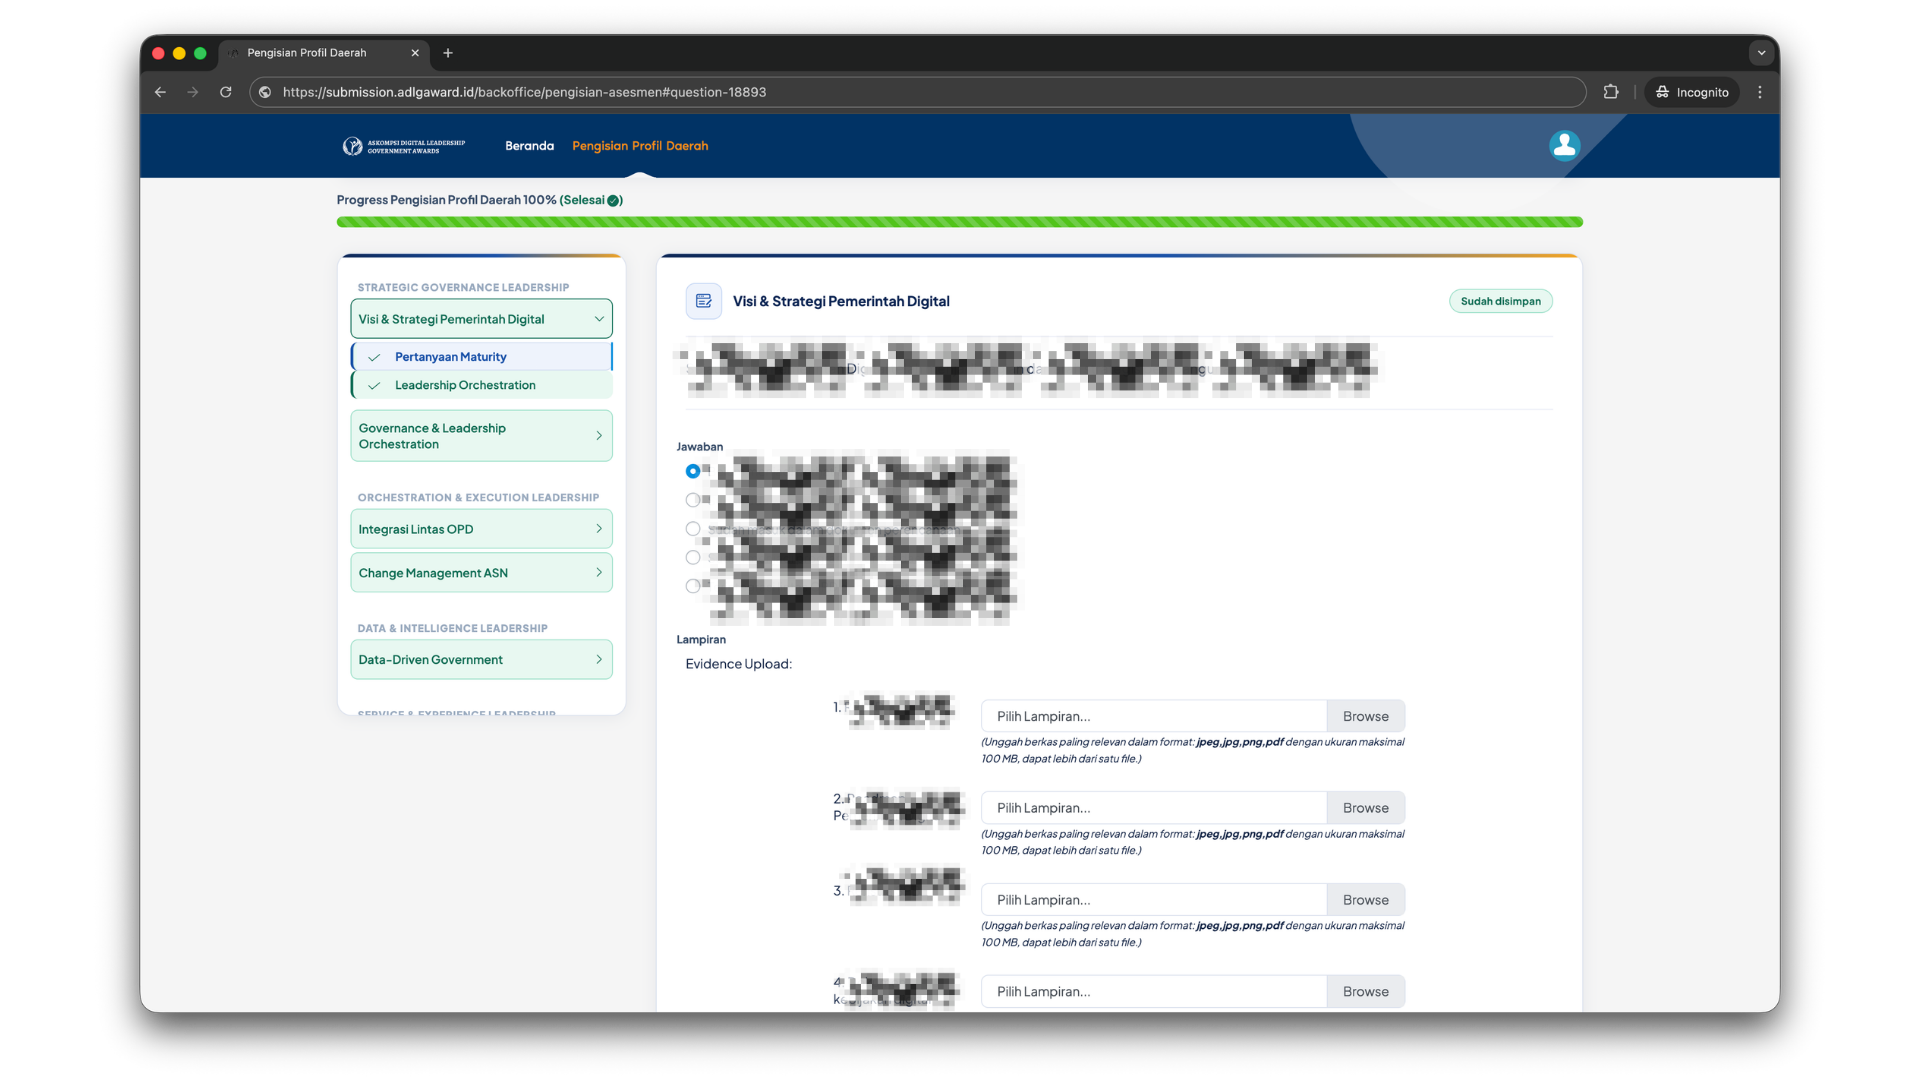Expand Data-Driven Government section

coord(481,660)
